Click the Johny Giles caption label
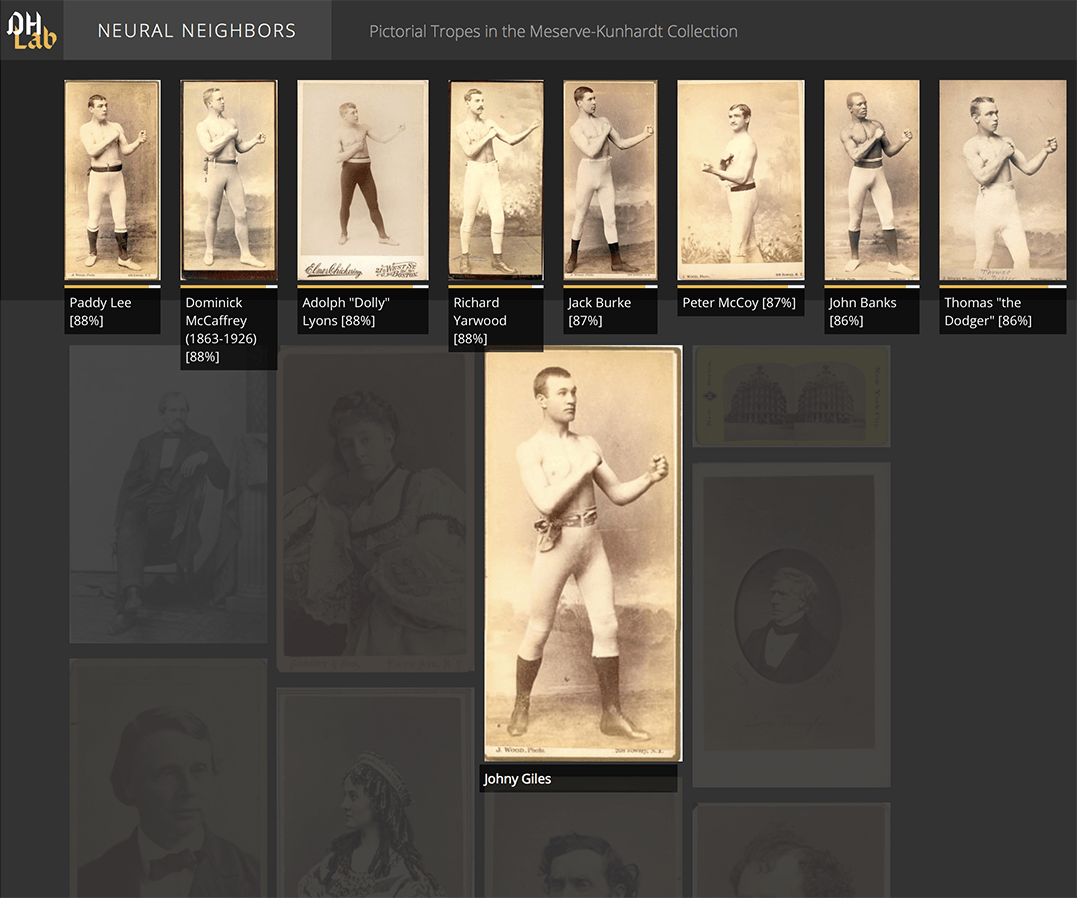The width and height of the screenshot is (1077, 898). click(518, 779)
